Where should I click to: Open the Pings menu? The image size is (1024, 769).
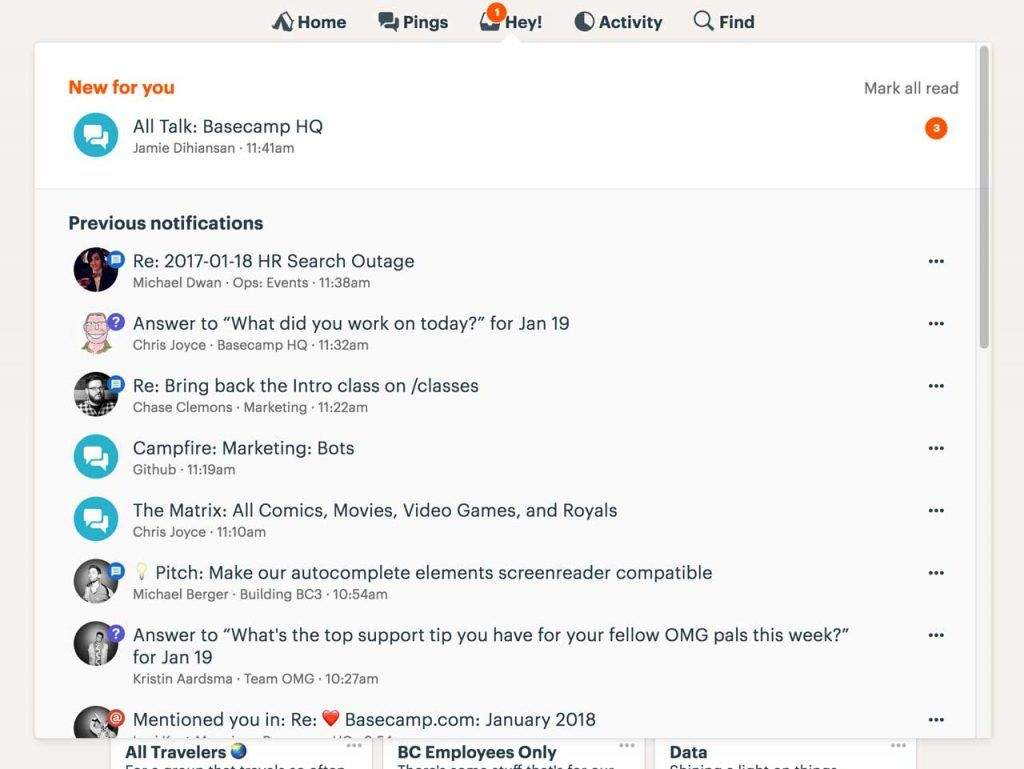(x=413, y=22)
